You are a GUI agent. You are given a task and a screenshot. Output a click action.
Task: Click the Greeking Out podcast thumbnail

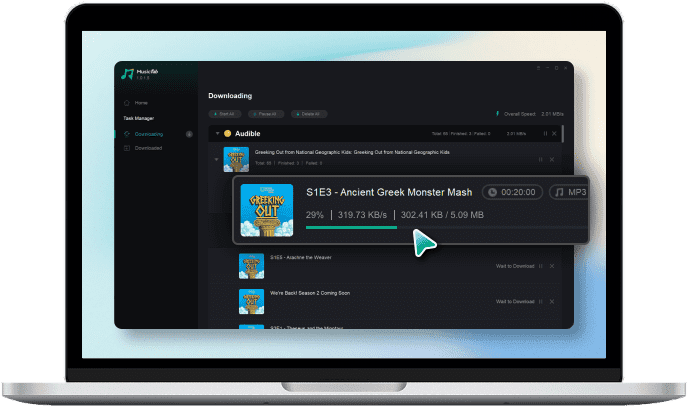[236, 159]
